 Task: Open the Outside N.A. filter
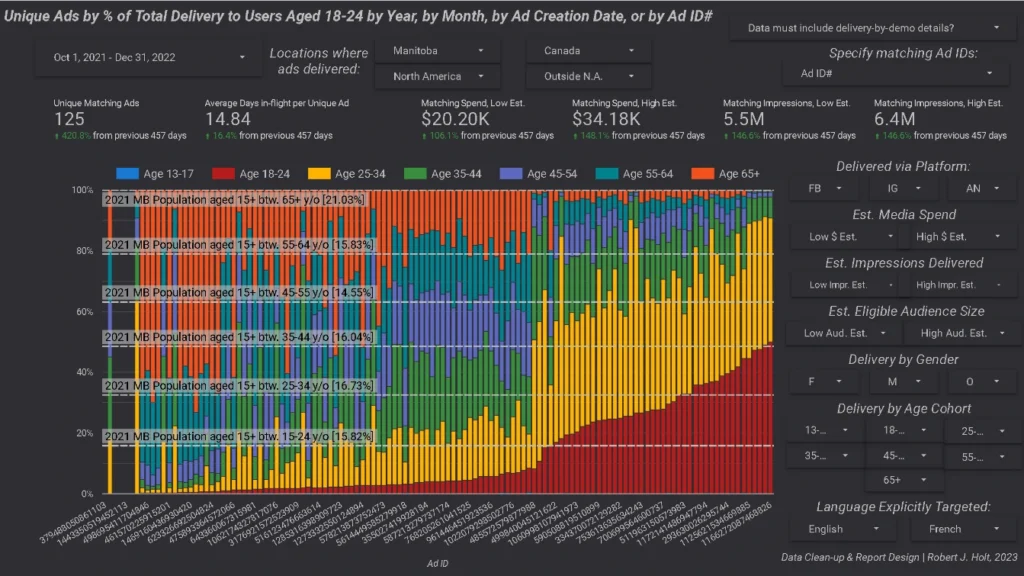click(x=587, y=76)
